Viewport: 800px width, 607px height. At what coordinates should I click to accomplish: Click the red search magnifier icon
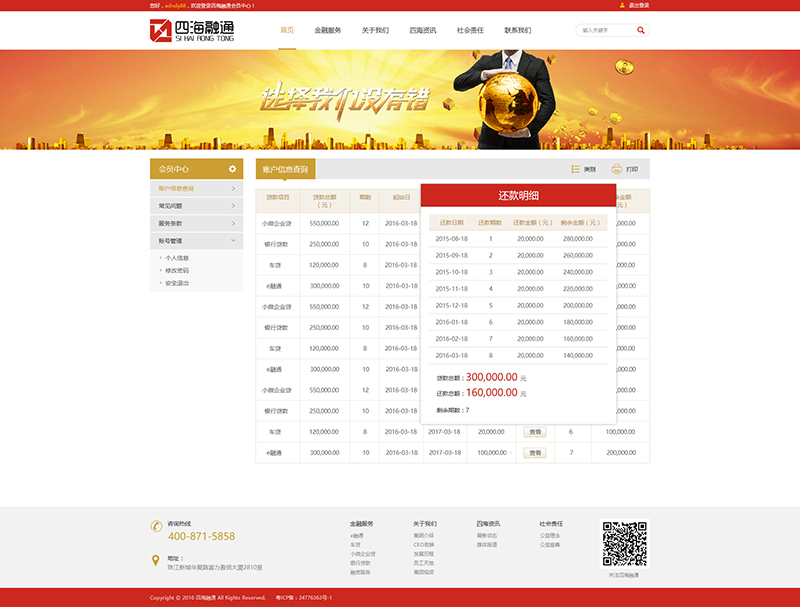[x=641, y=31]
